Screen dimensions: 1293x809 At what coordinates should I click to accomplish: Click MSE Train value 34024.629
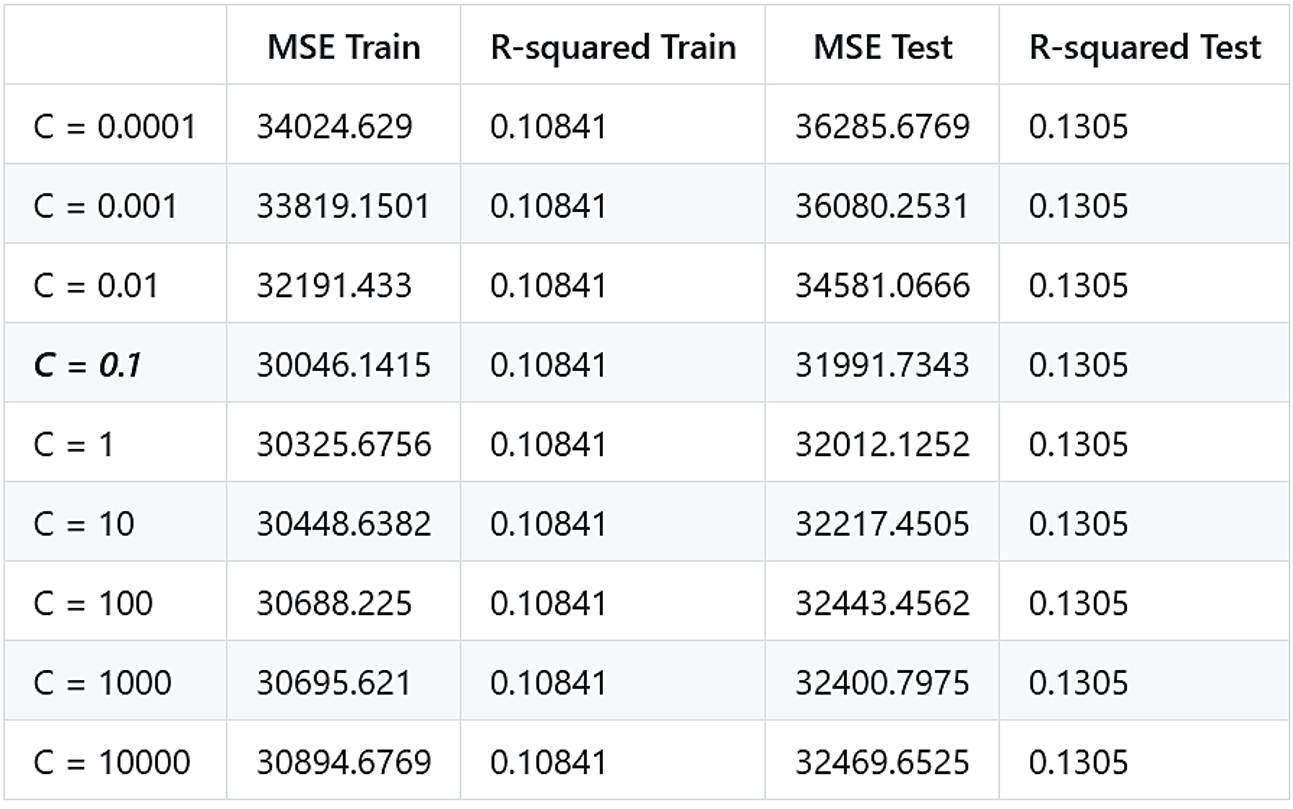[x=334, y=126]
